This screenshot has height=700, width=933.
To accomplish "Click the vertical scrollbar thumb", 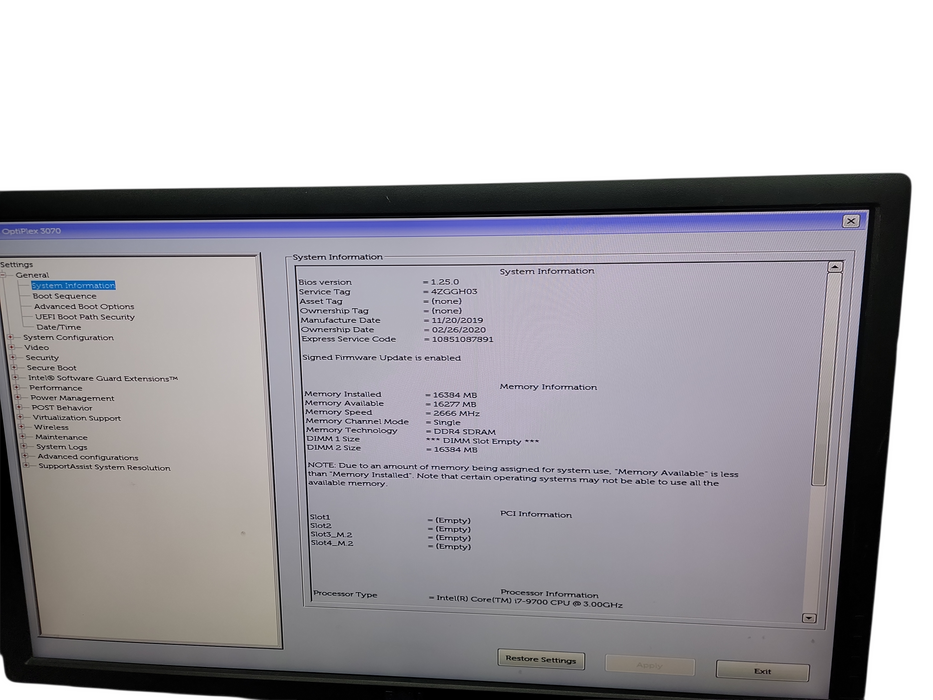I will coord(827,379).
